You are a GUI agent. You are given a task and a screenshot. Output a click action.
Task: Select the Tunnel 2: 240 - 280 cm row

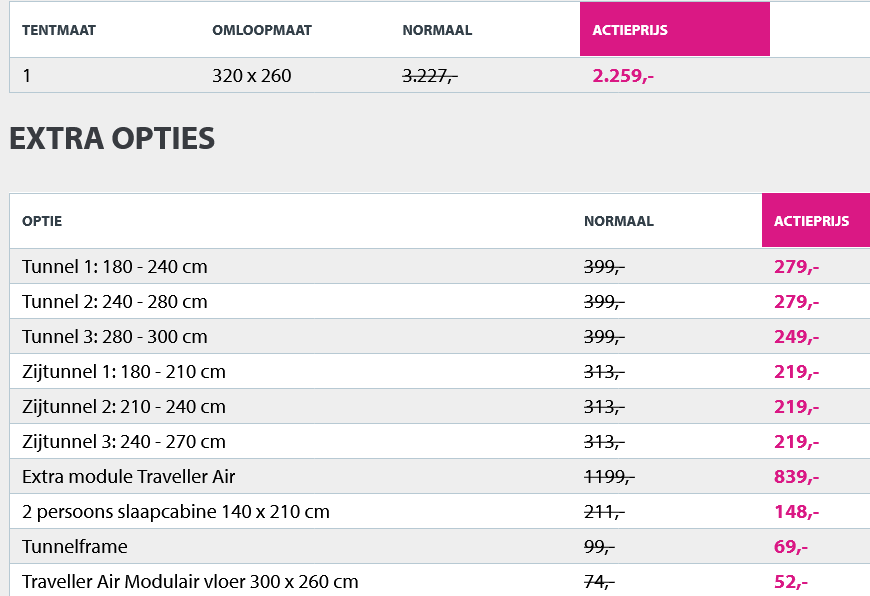coord(115,302)
